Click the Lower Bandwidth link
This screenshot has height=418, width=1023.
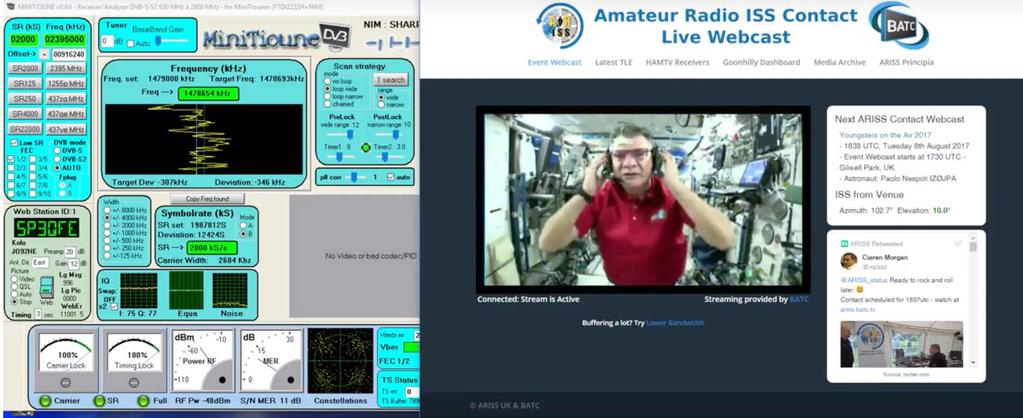(675, 323)
